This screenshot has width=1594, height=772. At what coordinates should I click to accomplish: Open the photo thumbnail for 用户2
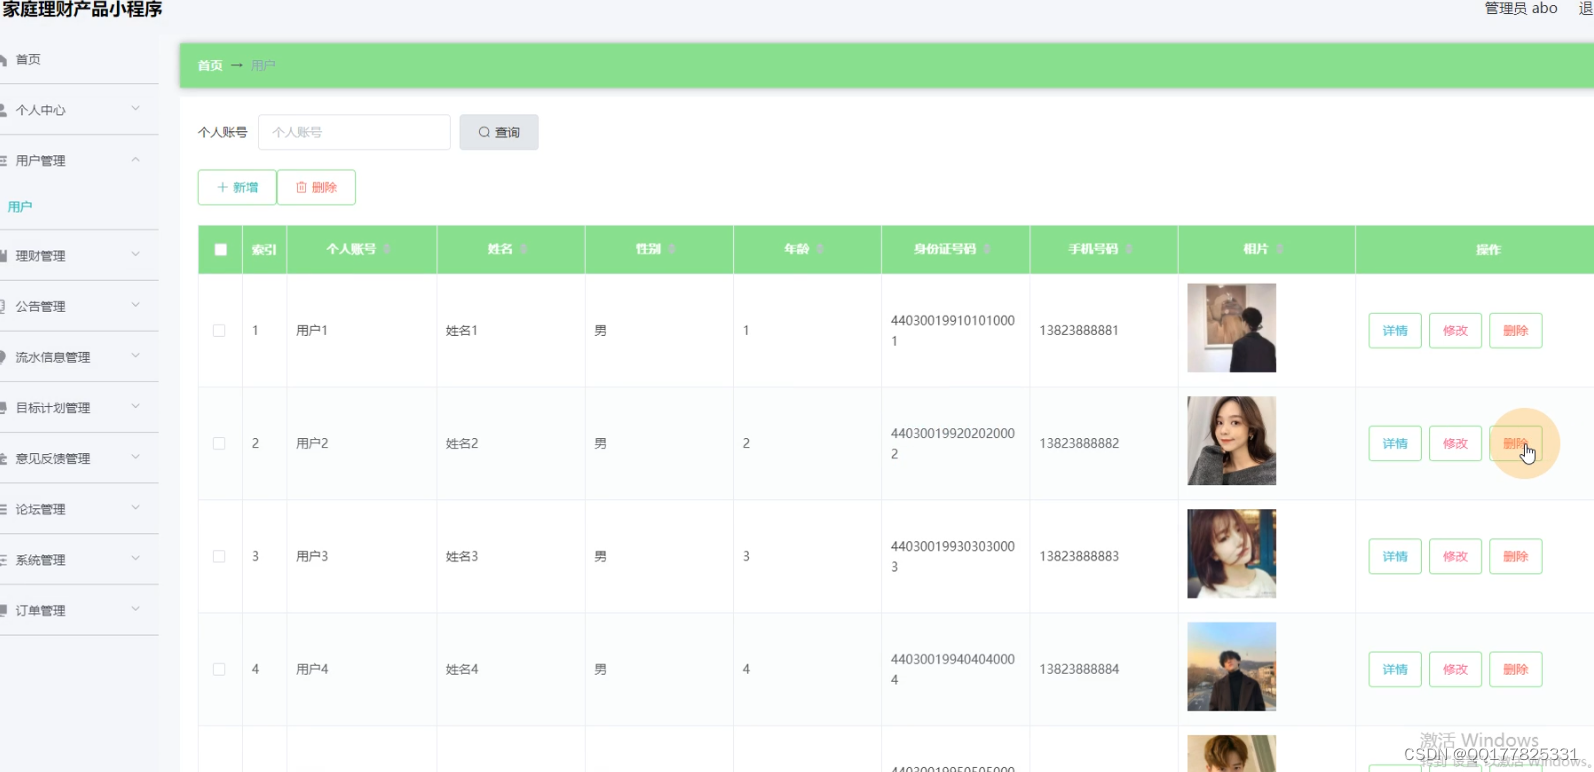pyautogui.click(x=1231, y=441)
